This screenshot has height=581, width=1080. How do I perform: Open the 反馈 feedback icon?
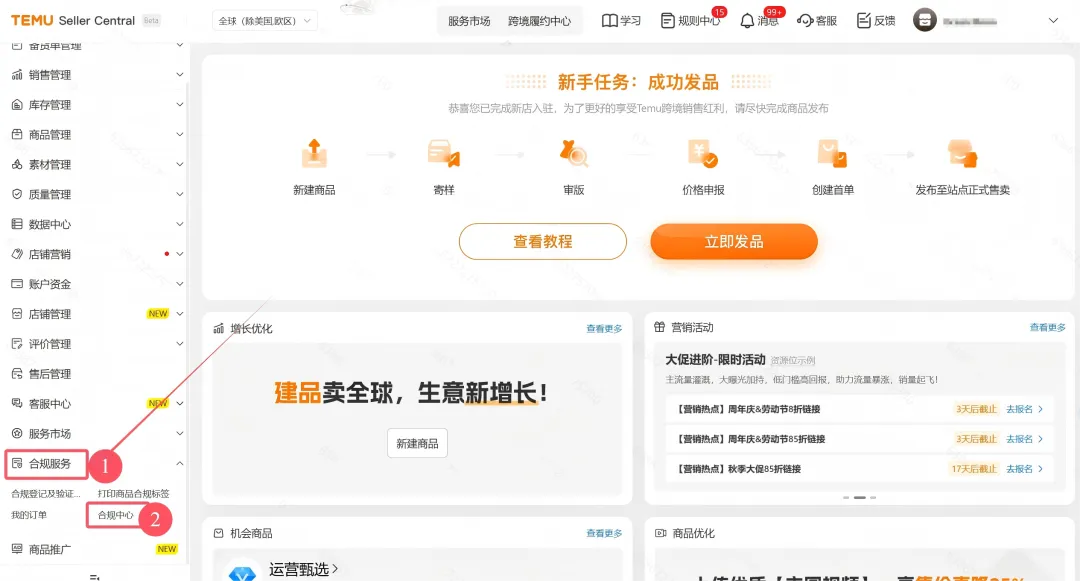[x=876, y=21]
